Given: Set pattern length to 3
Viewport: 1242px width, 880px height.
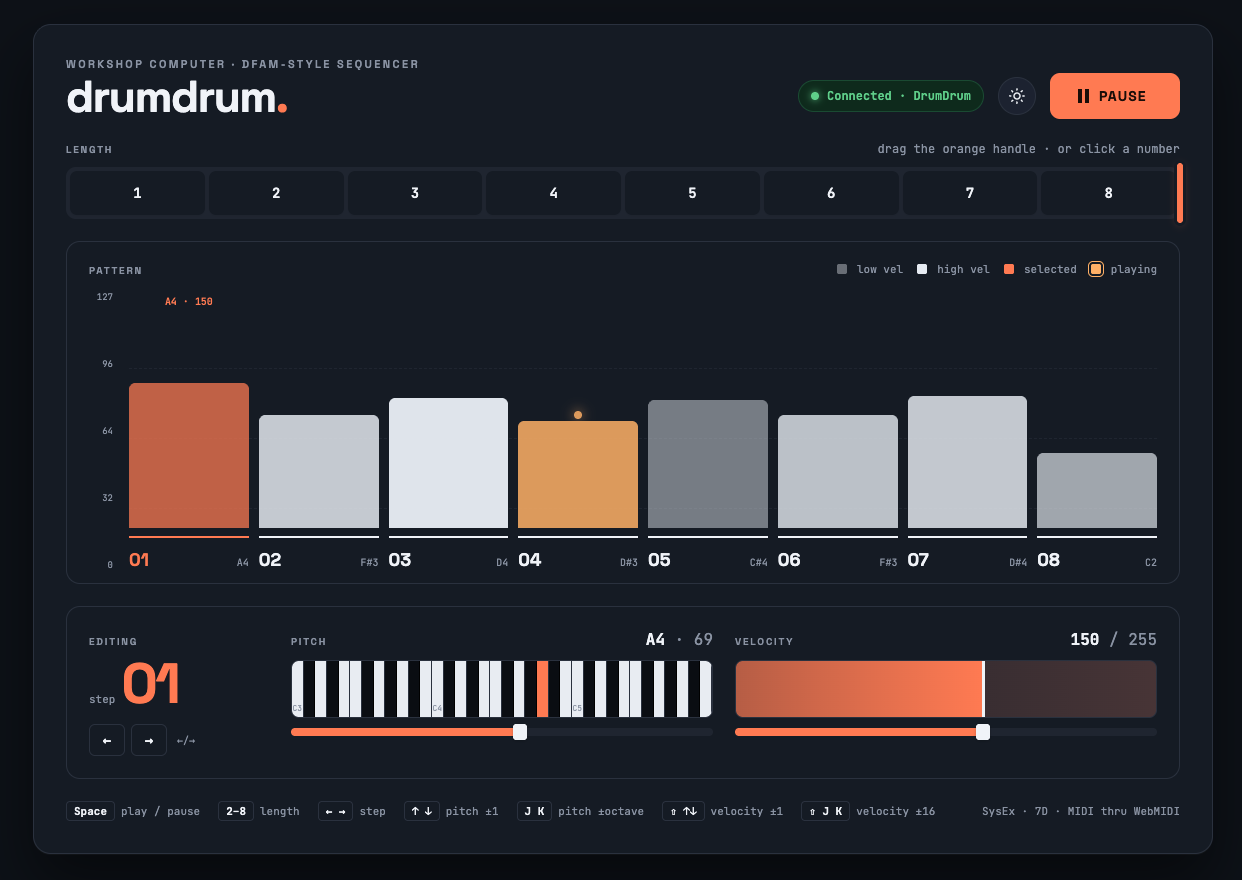Looking at the screenshot, I should pyautogui.click(x=415, y=193).
